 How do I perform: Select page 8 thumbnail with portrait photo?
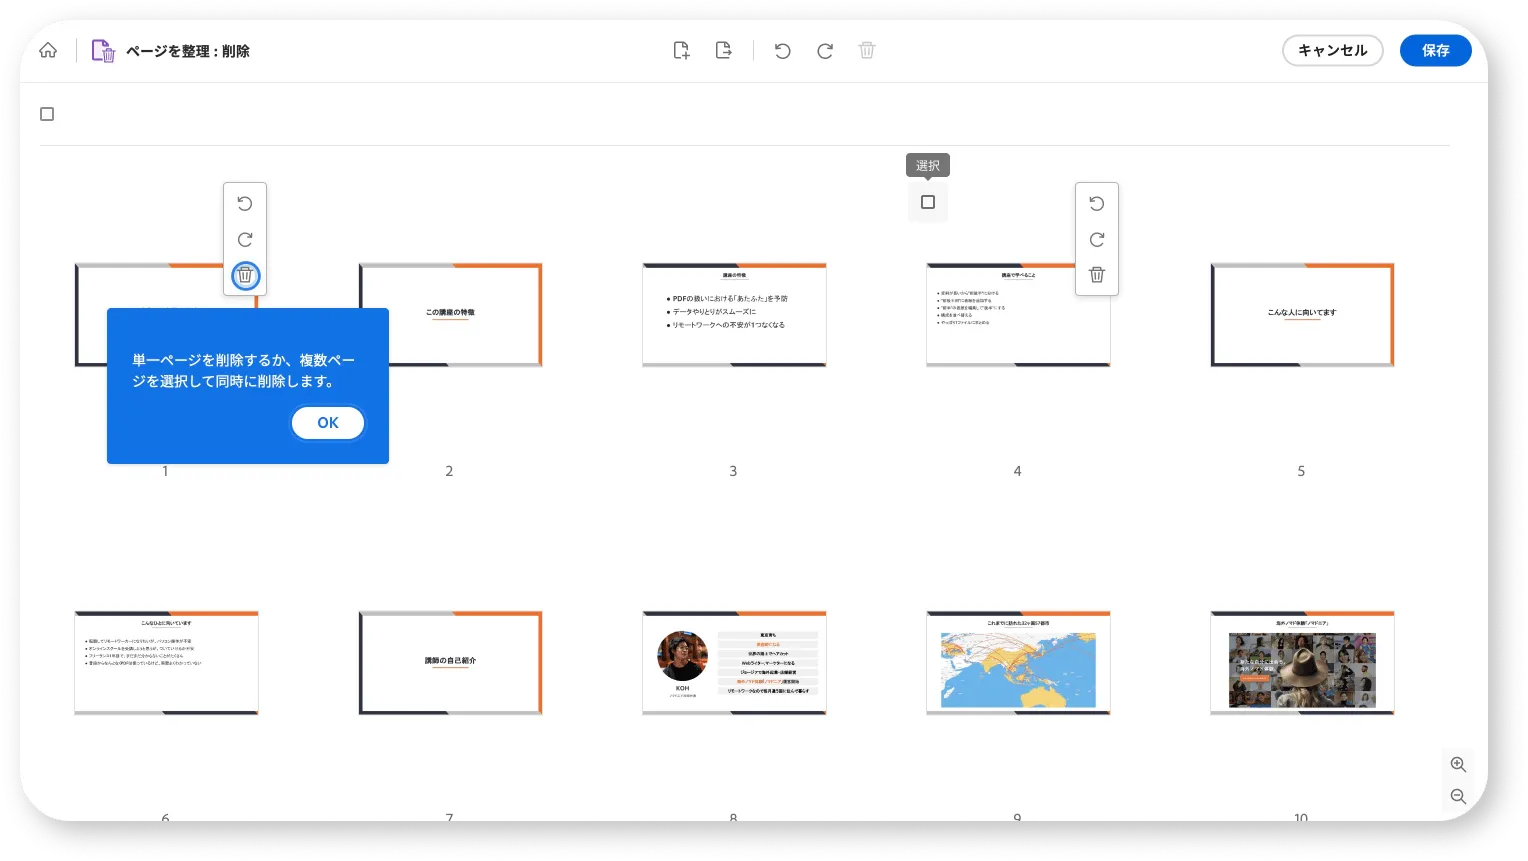[734, 663]
